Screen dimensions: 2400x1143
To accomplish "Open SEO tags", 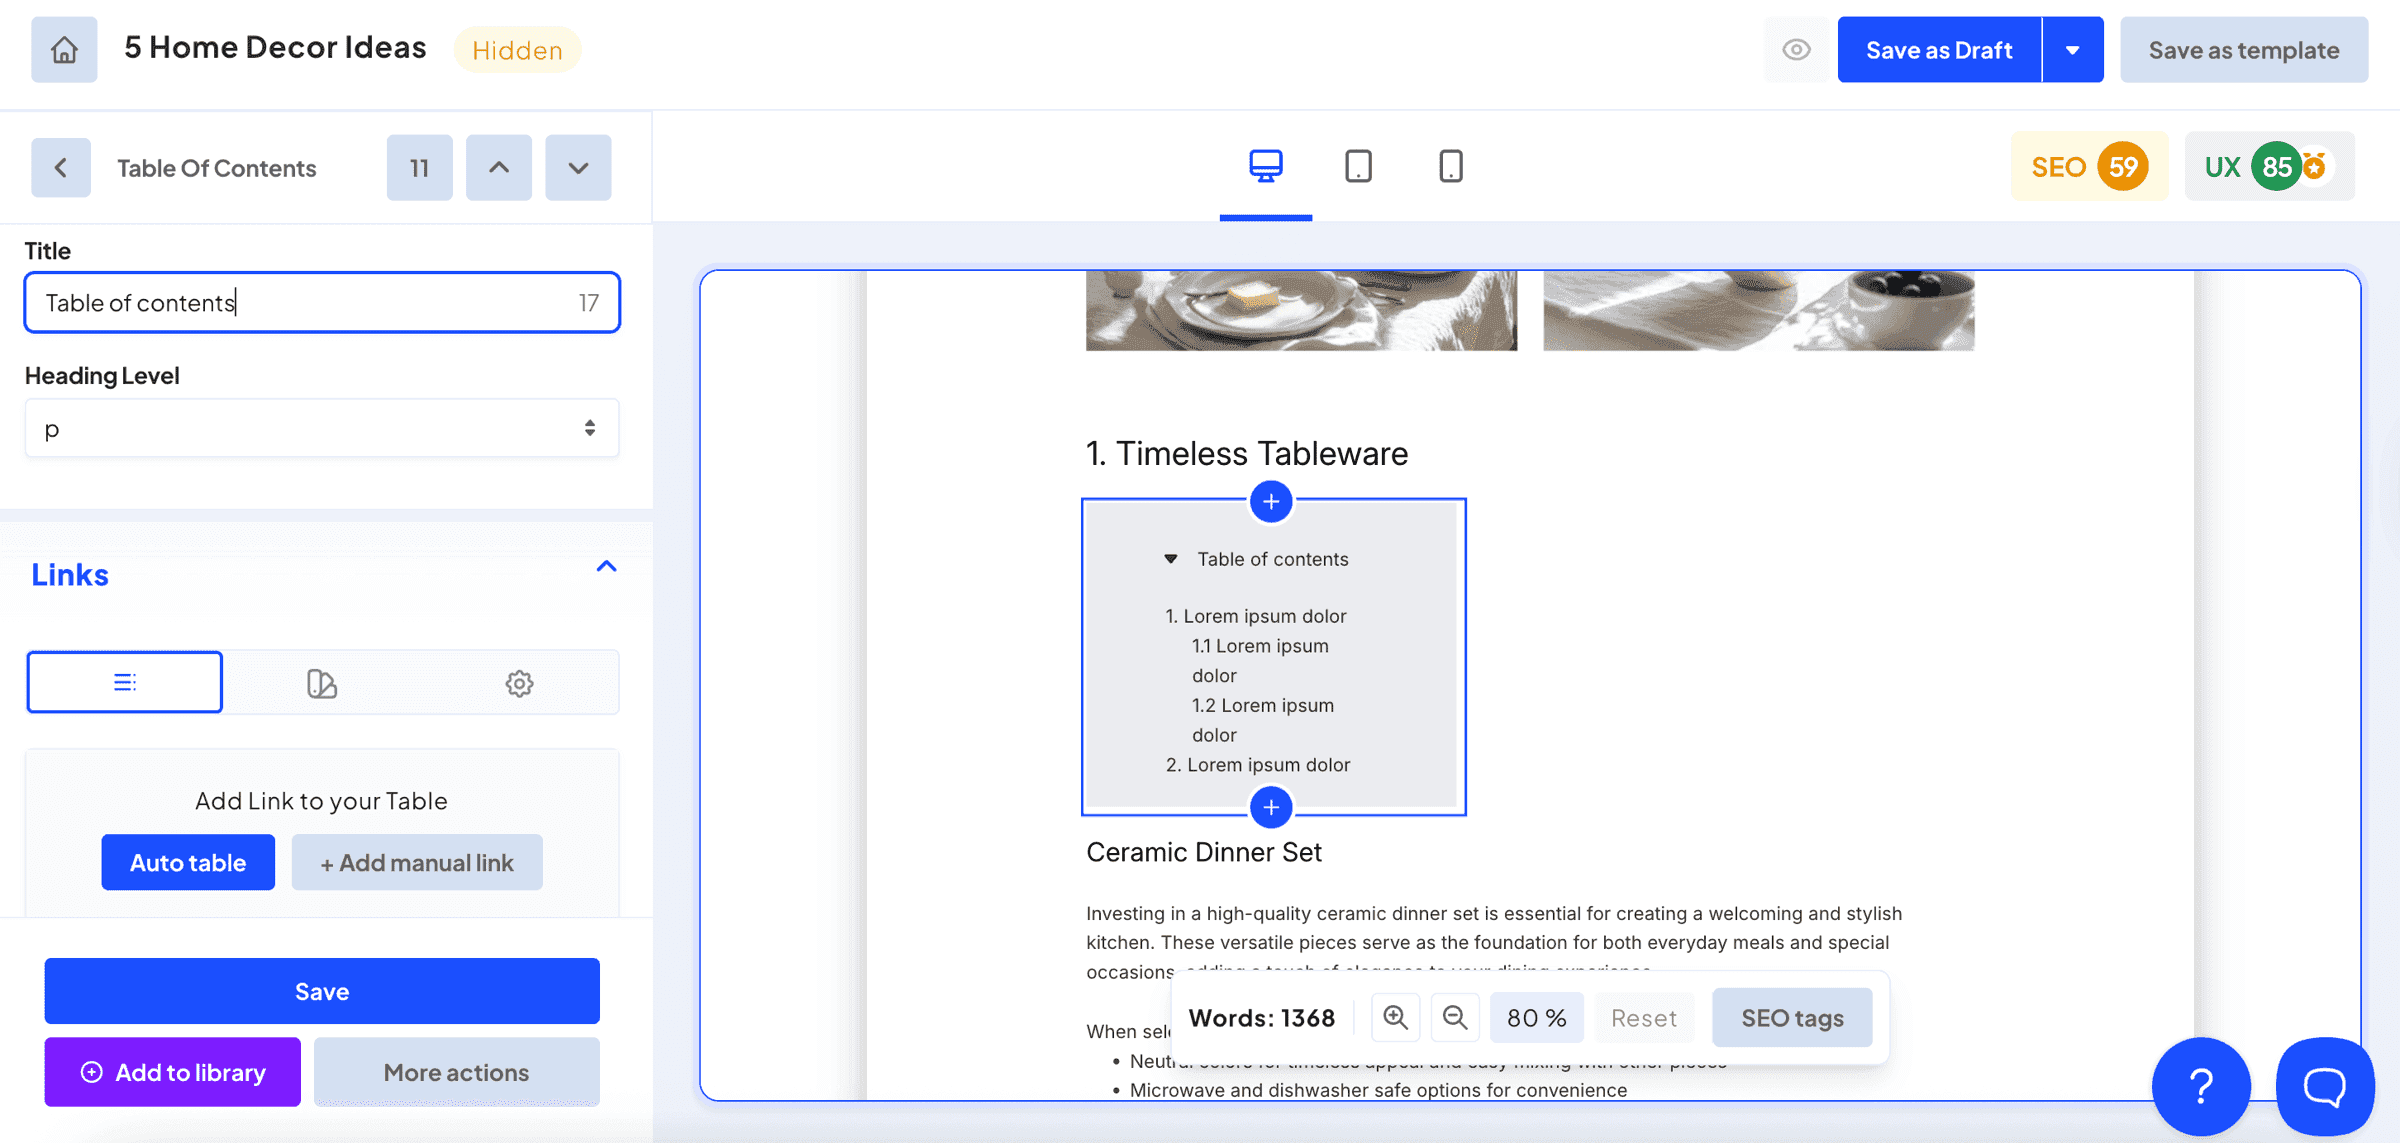I will (x=1792, y=1018).
